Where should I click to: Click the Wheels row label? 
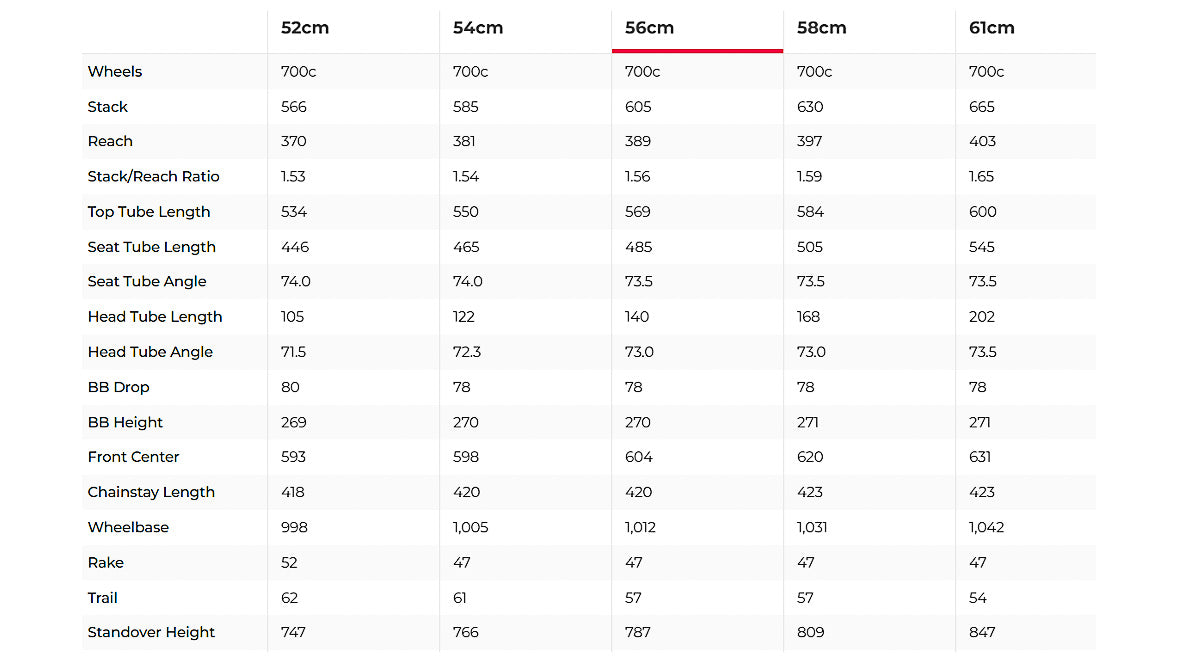(115, 72)
